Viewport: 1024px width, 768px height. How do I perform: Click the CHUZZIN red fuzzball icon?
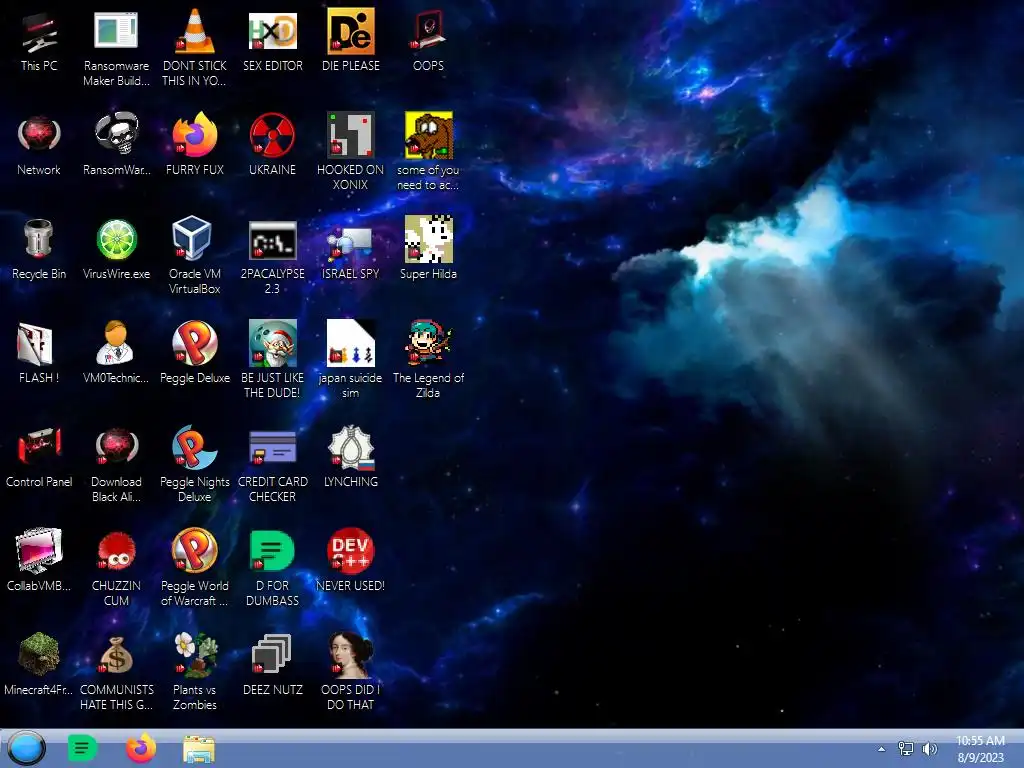pos(116,551)
